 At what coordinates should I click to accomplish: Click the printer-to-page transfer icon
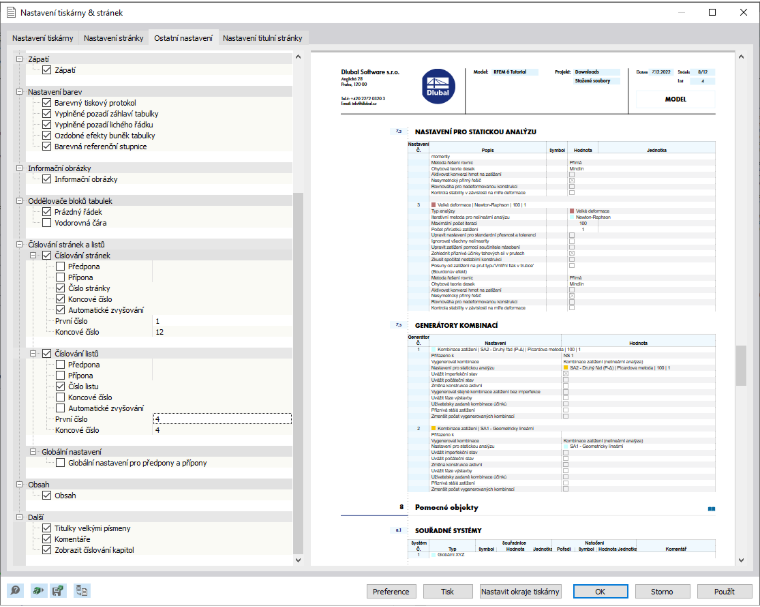point(82,591)
